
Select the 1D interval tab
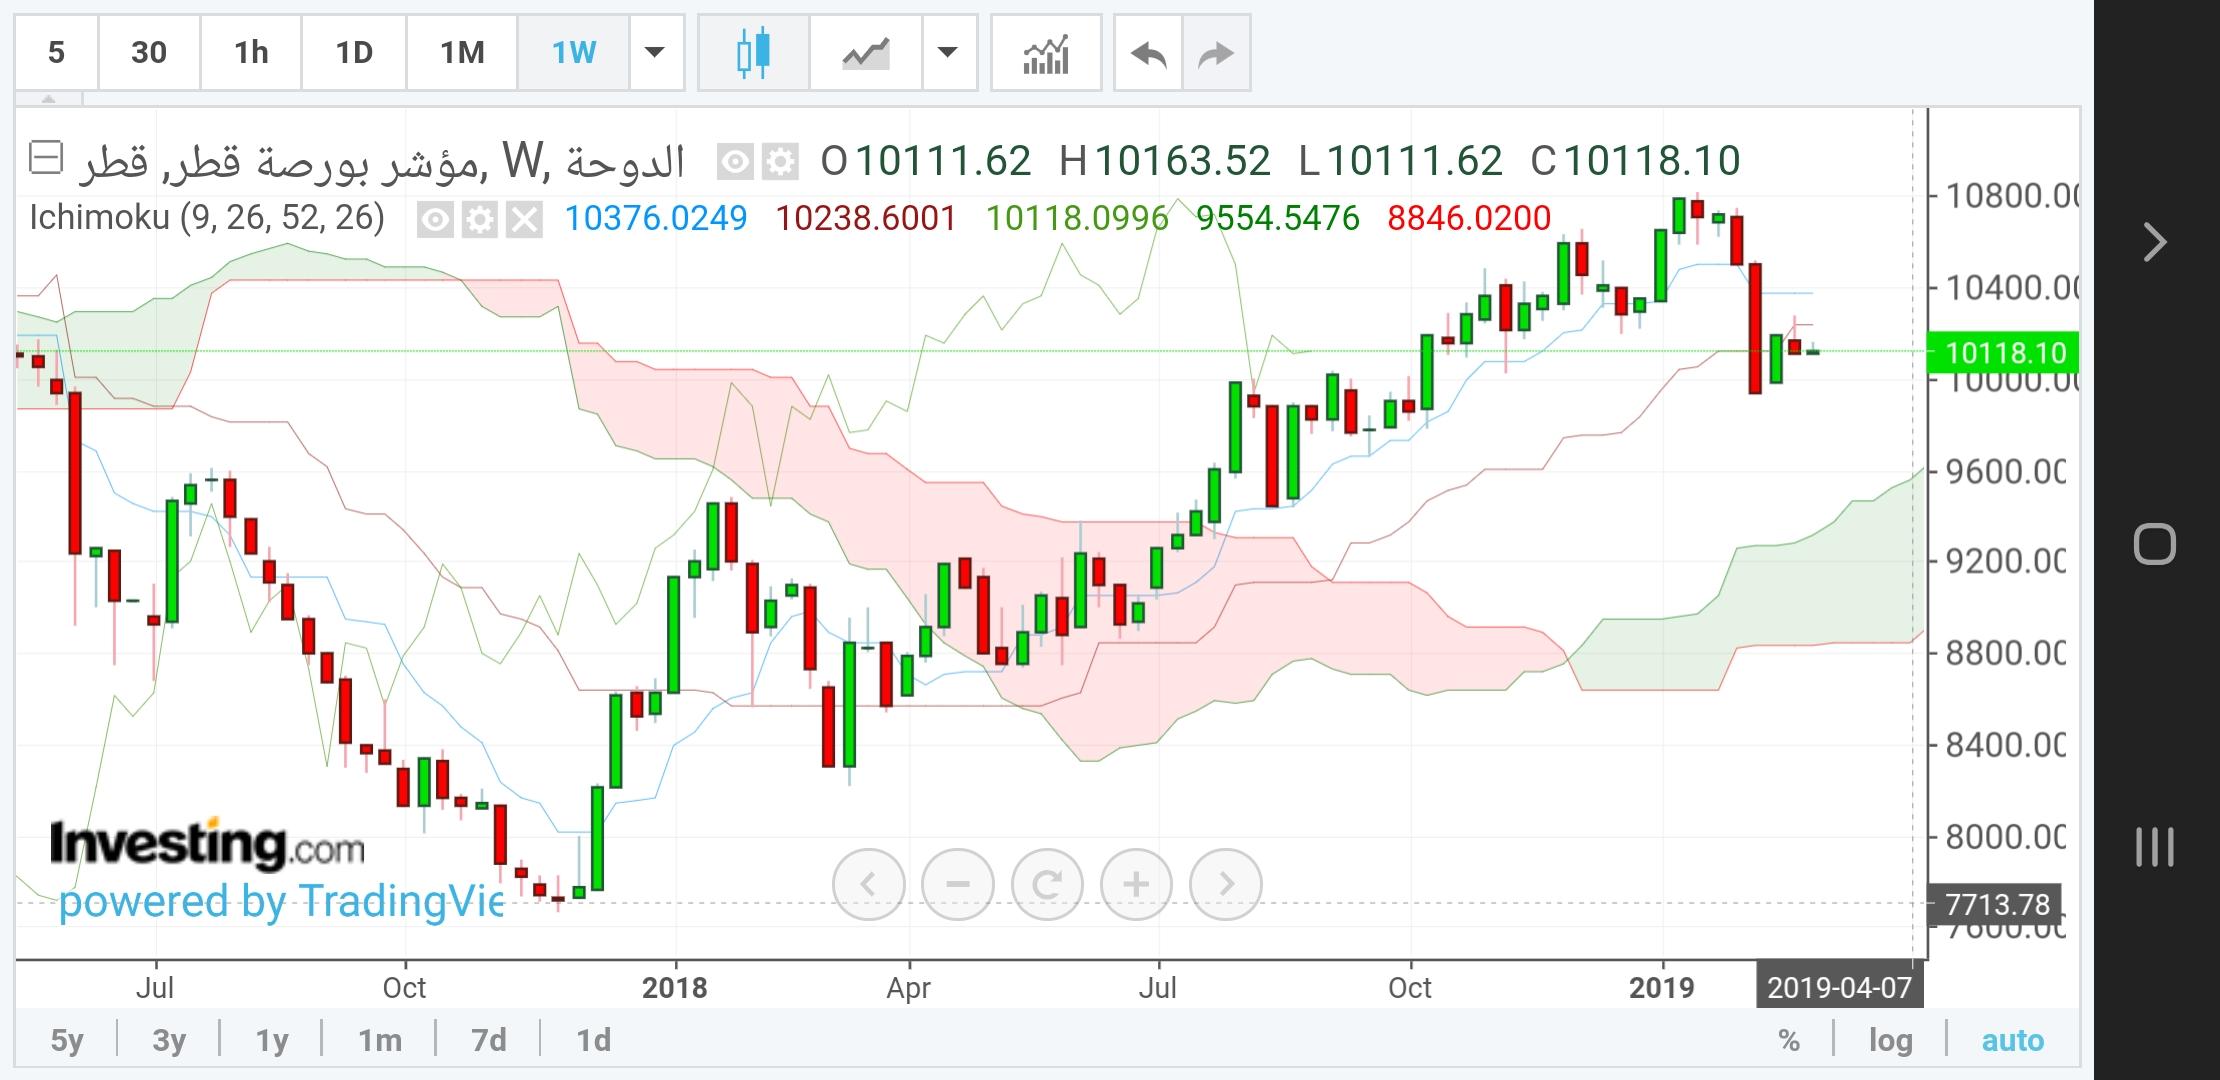pyautogui.click(x=353, y=53)
